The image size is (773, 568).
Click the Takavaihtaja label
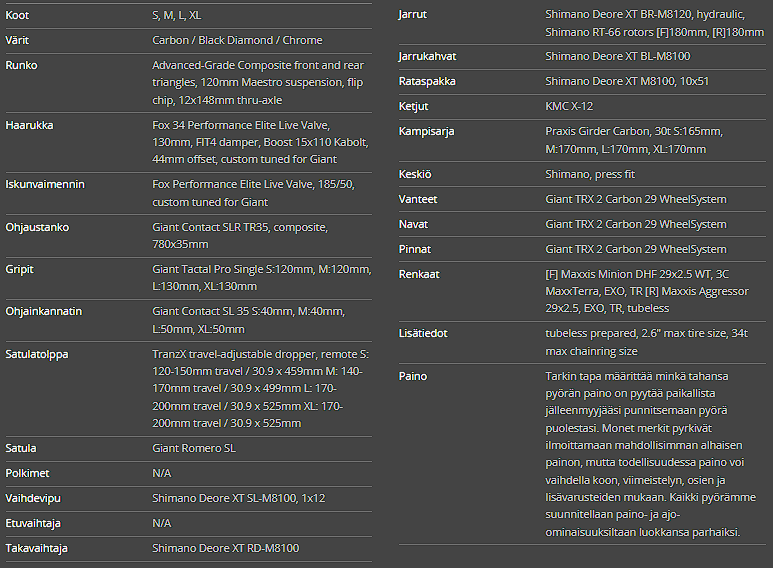(37, 548)
